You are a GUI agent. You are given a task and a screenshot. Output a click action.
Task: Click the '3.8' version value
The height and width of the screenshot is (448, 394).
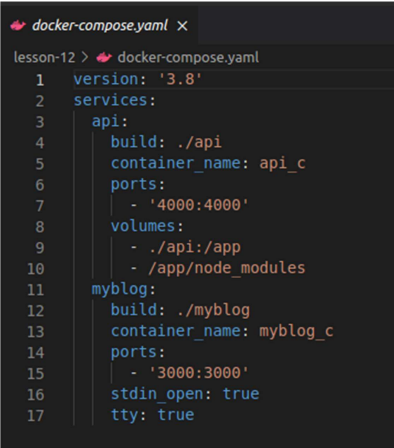pyautogui.click(x=180, y=79)
